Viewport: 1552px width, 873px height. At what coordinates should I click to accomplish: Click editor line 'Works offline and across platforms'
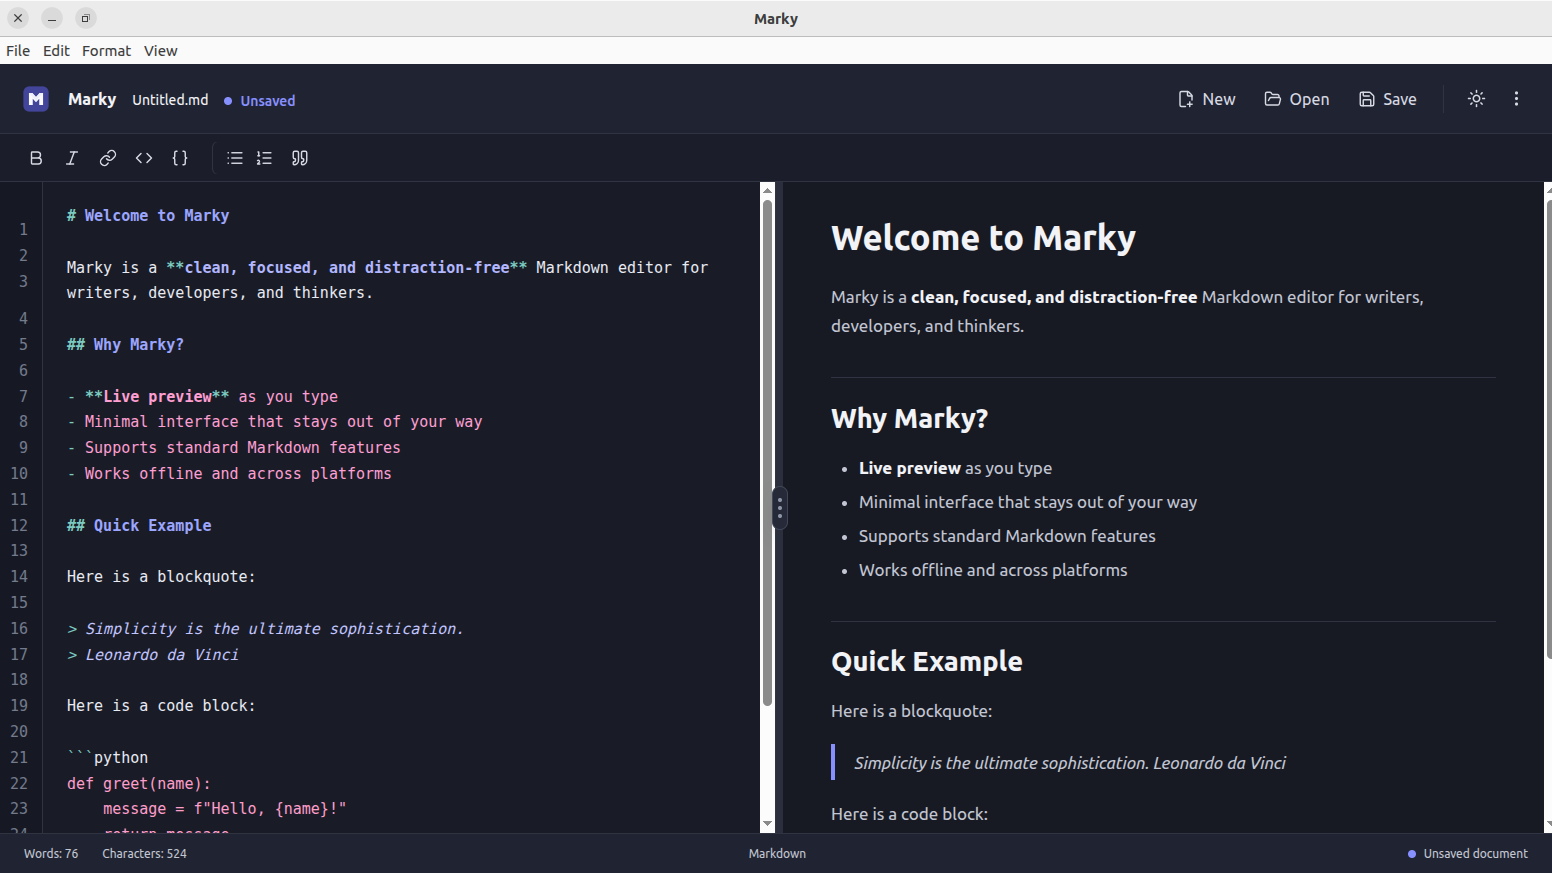pos(229,474)
